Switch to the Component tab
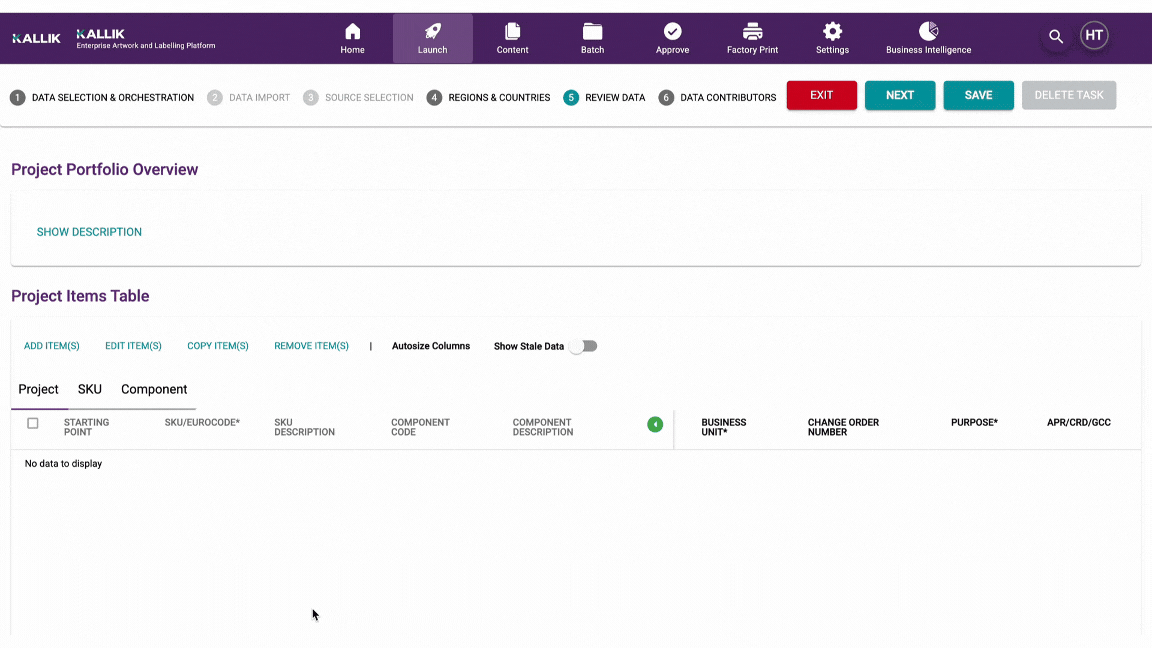 click(x=154, y=389)
